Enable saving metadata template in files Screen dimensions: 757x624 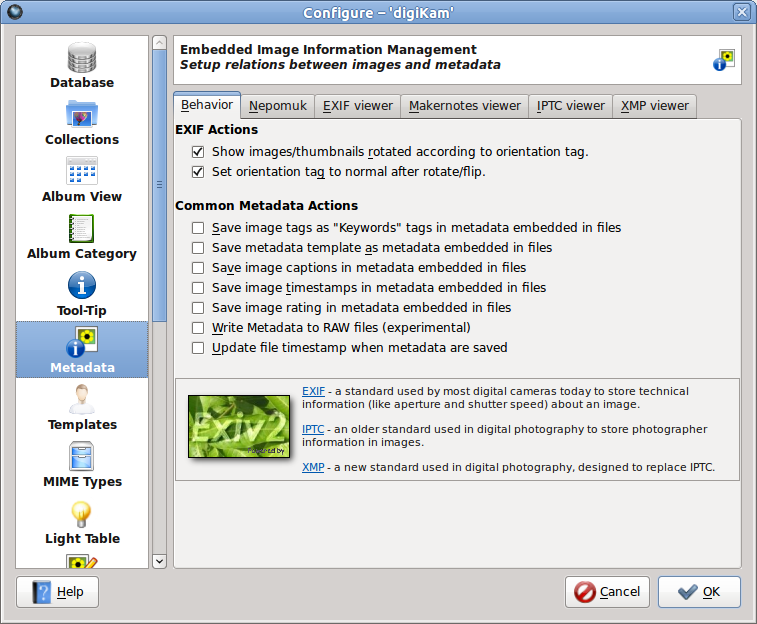tap(198, 248)
